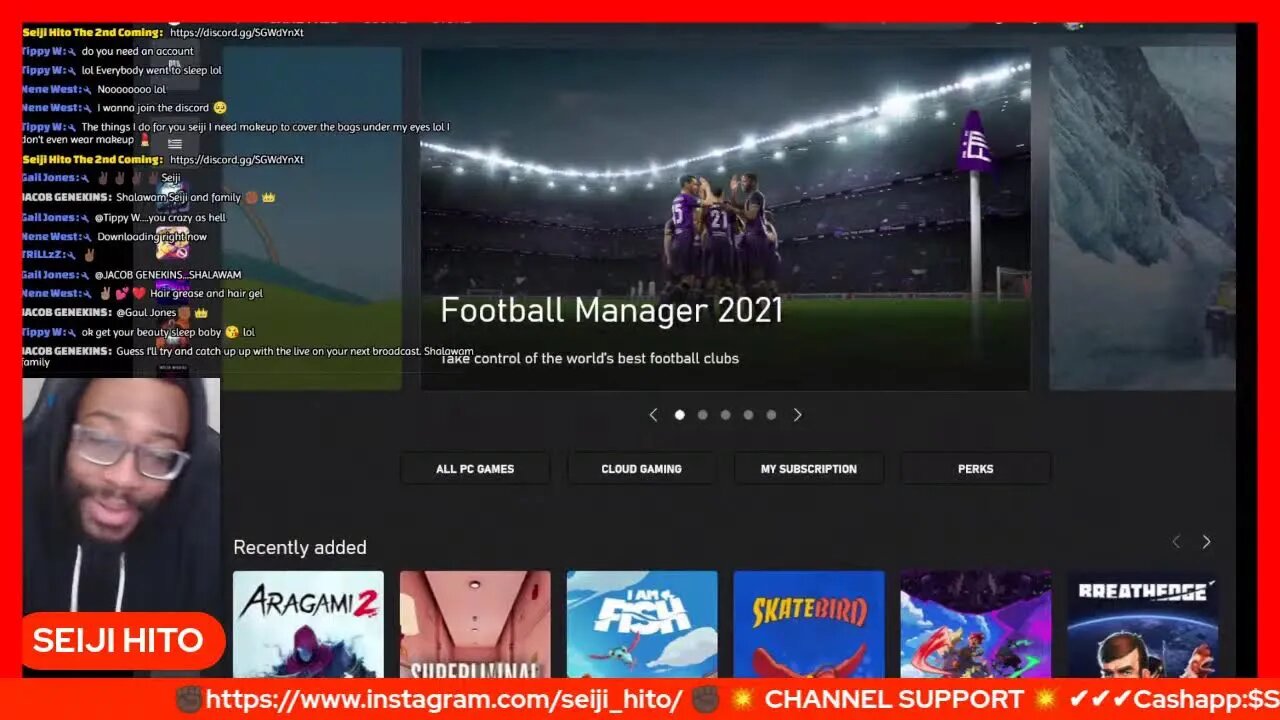
Task: Open the Football Manager 2021 featured banner
Action: (725, 220)
